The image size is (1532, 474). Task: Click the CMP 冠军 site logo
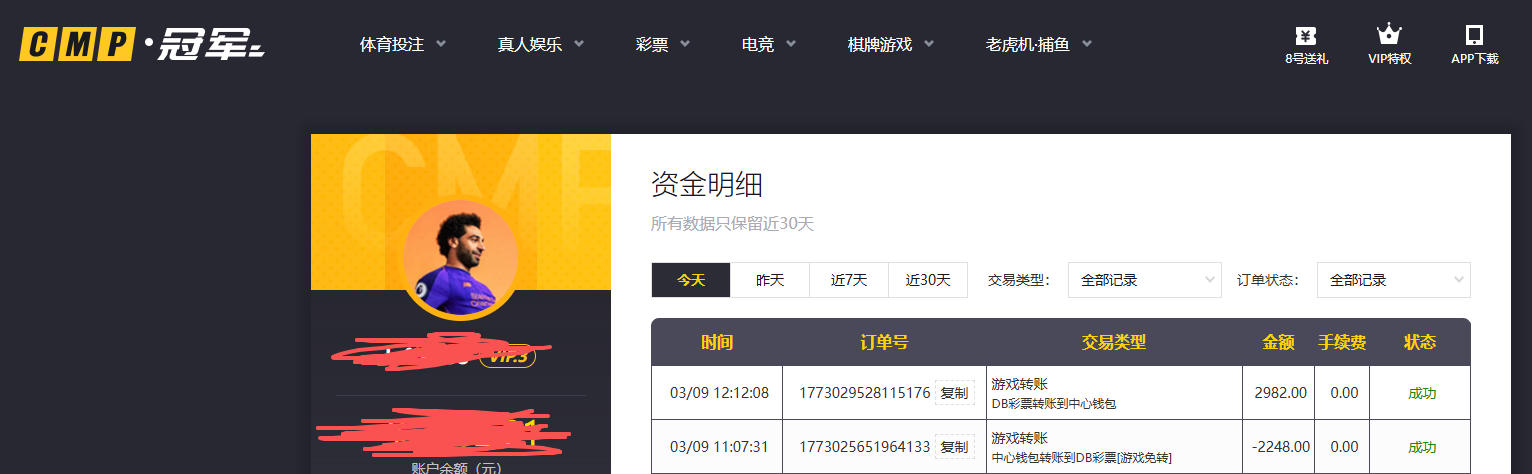(x=141, y=45)
